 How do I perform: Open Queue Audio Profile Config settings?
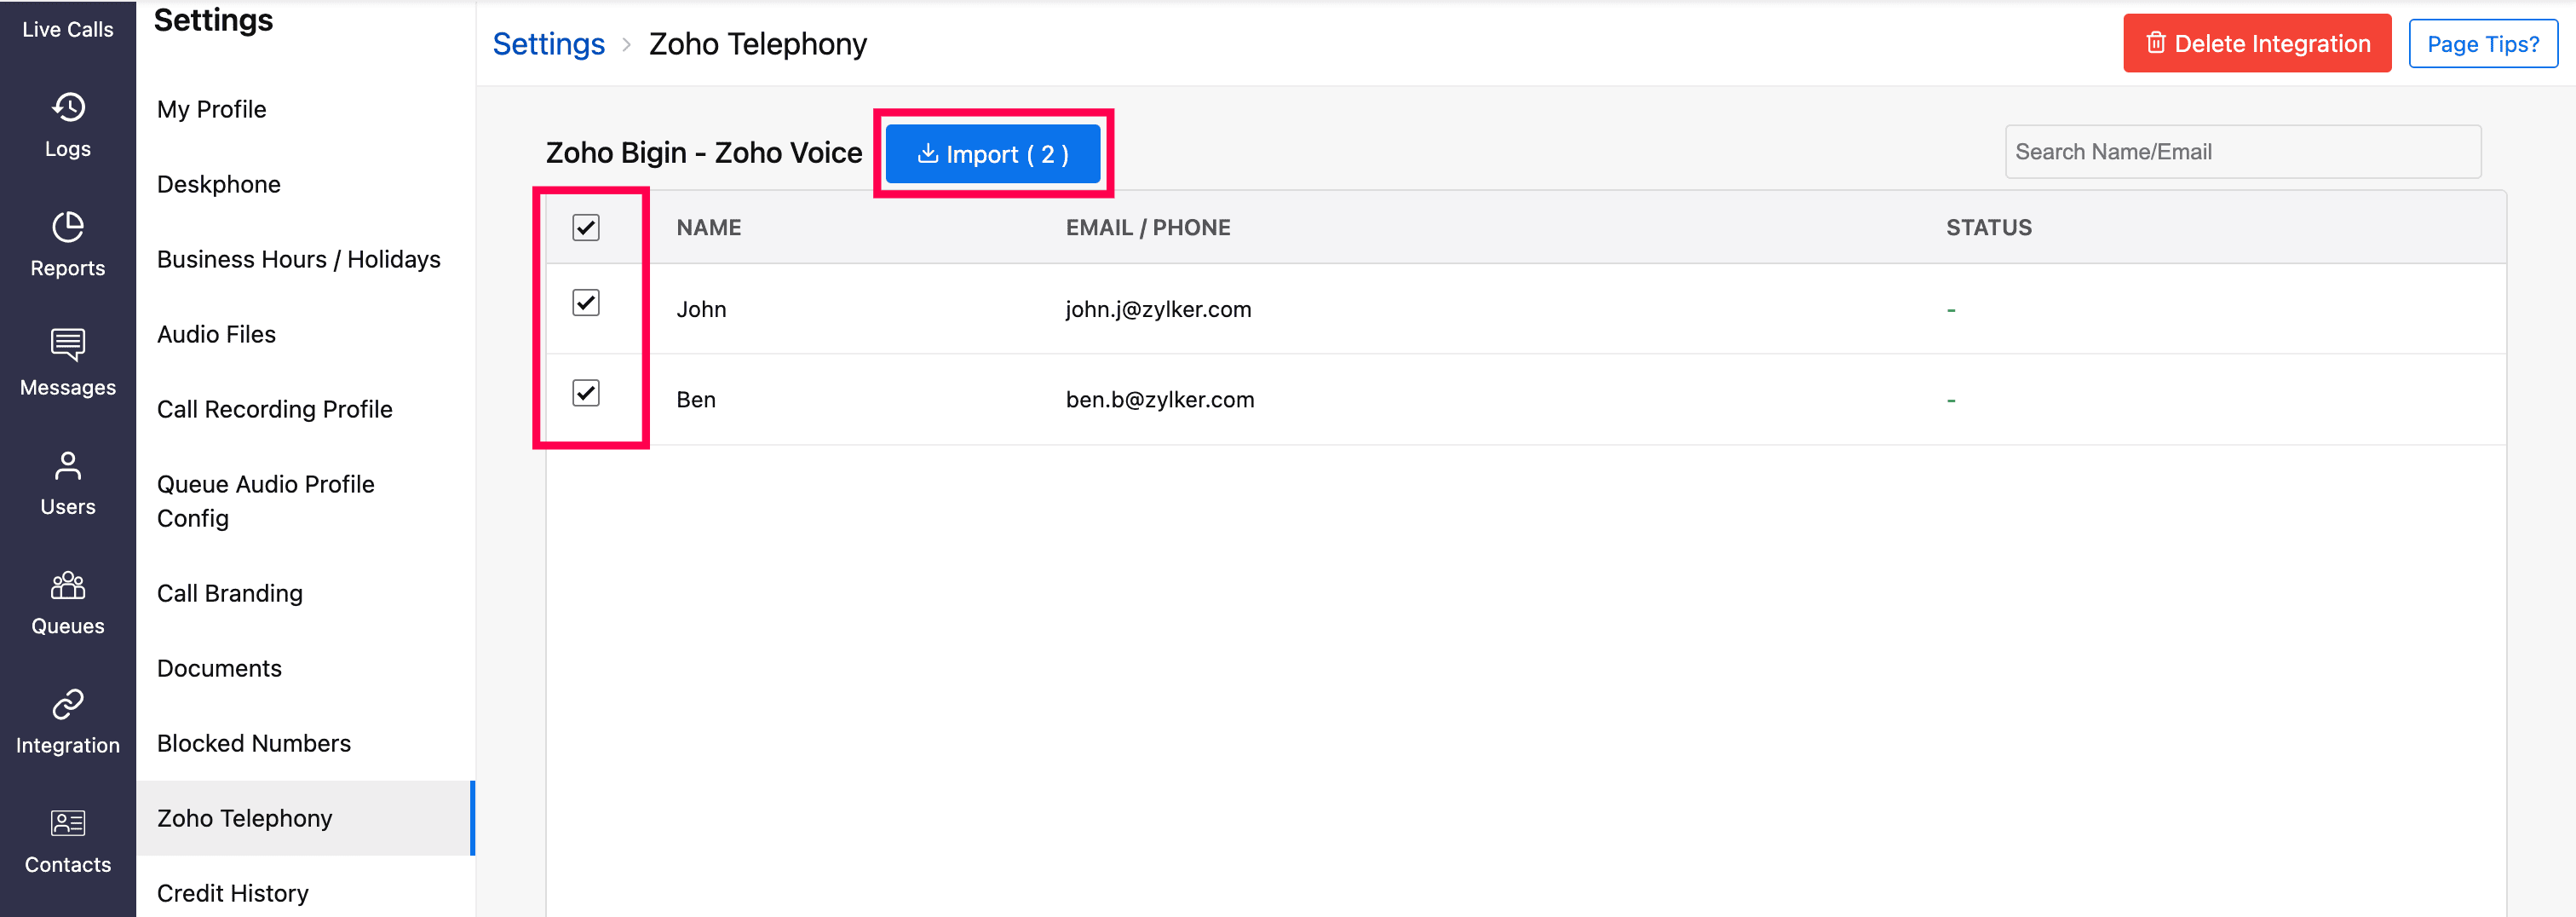pos(266,501)
